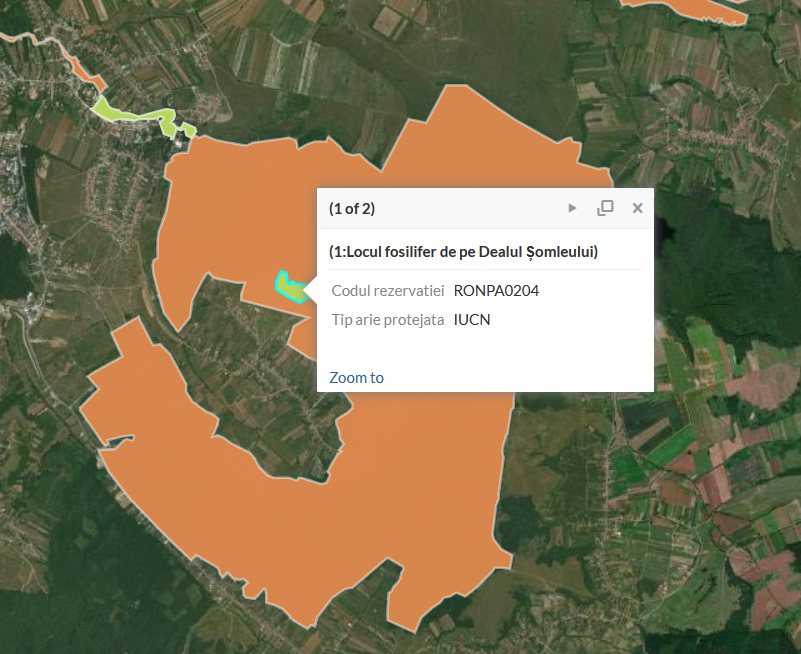
Task: Click the "(1 of 2)" popup header
Action: pos(352,208)
